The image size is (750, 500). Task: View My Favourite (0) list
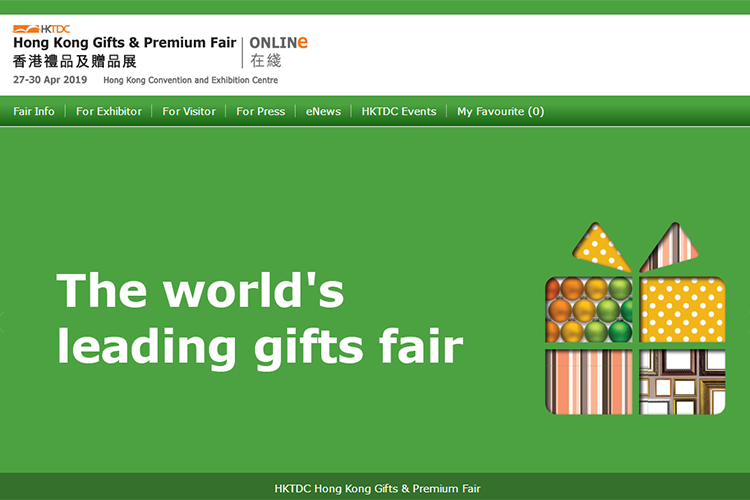tap(500, 111)
